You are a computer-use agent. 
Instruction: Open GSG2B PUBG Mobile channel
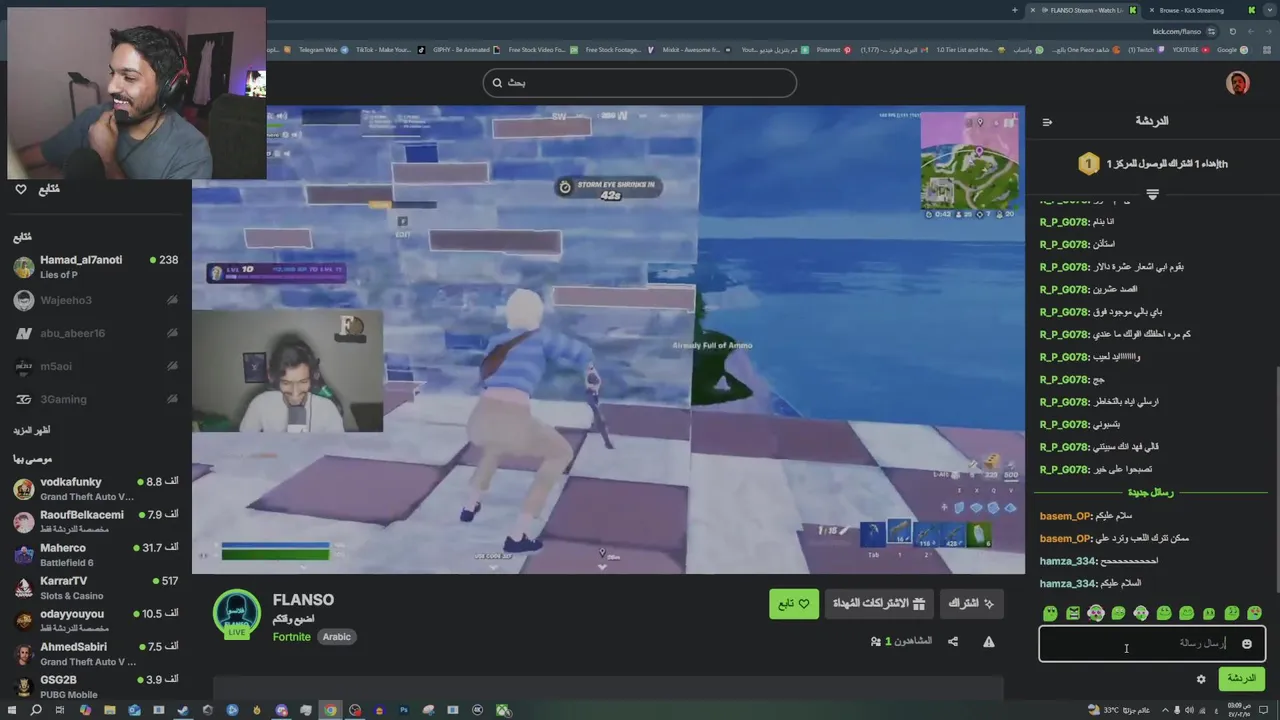(95, 687)
